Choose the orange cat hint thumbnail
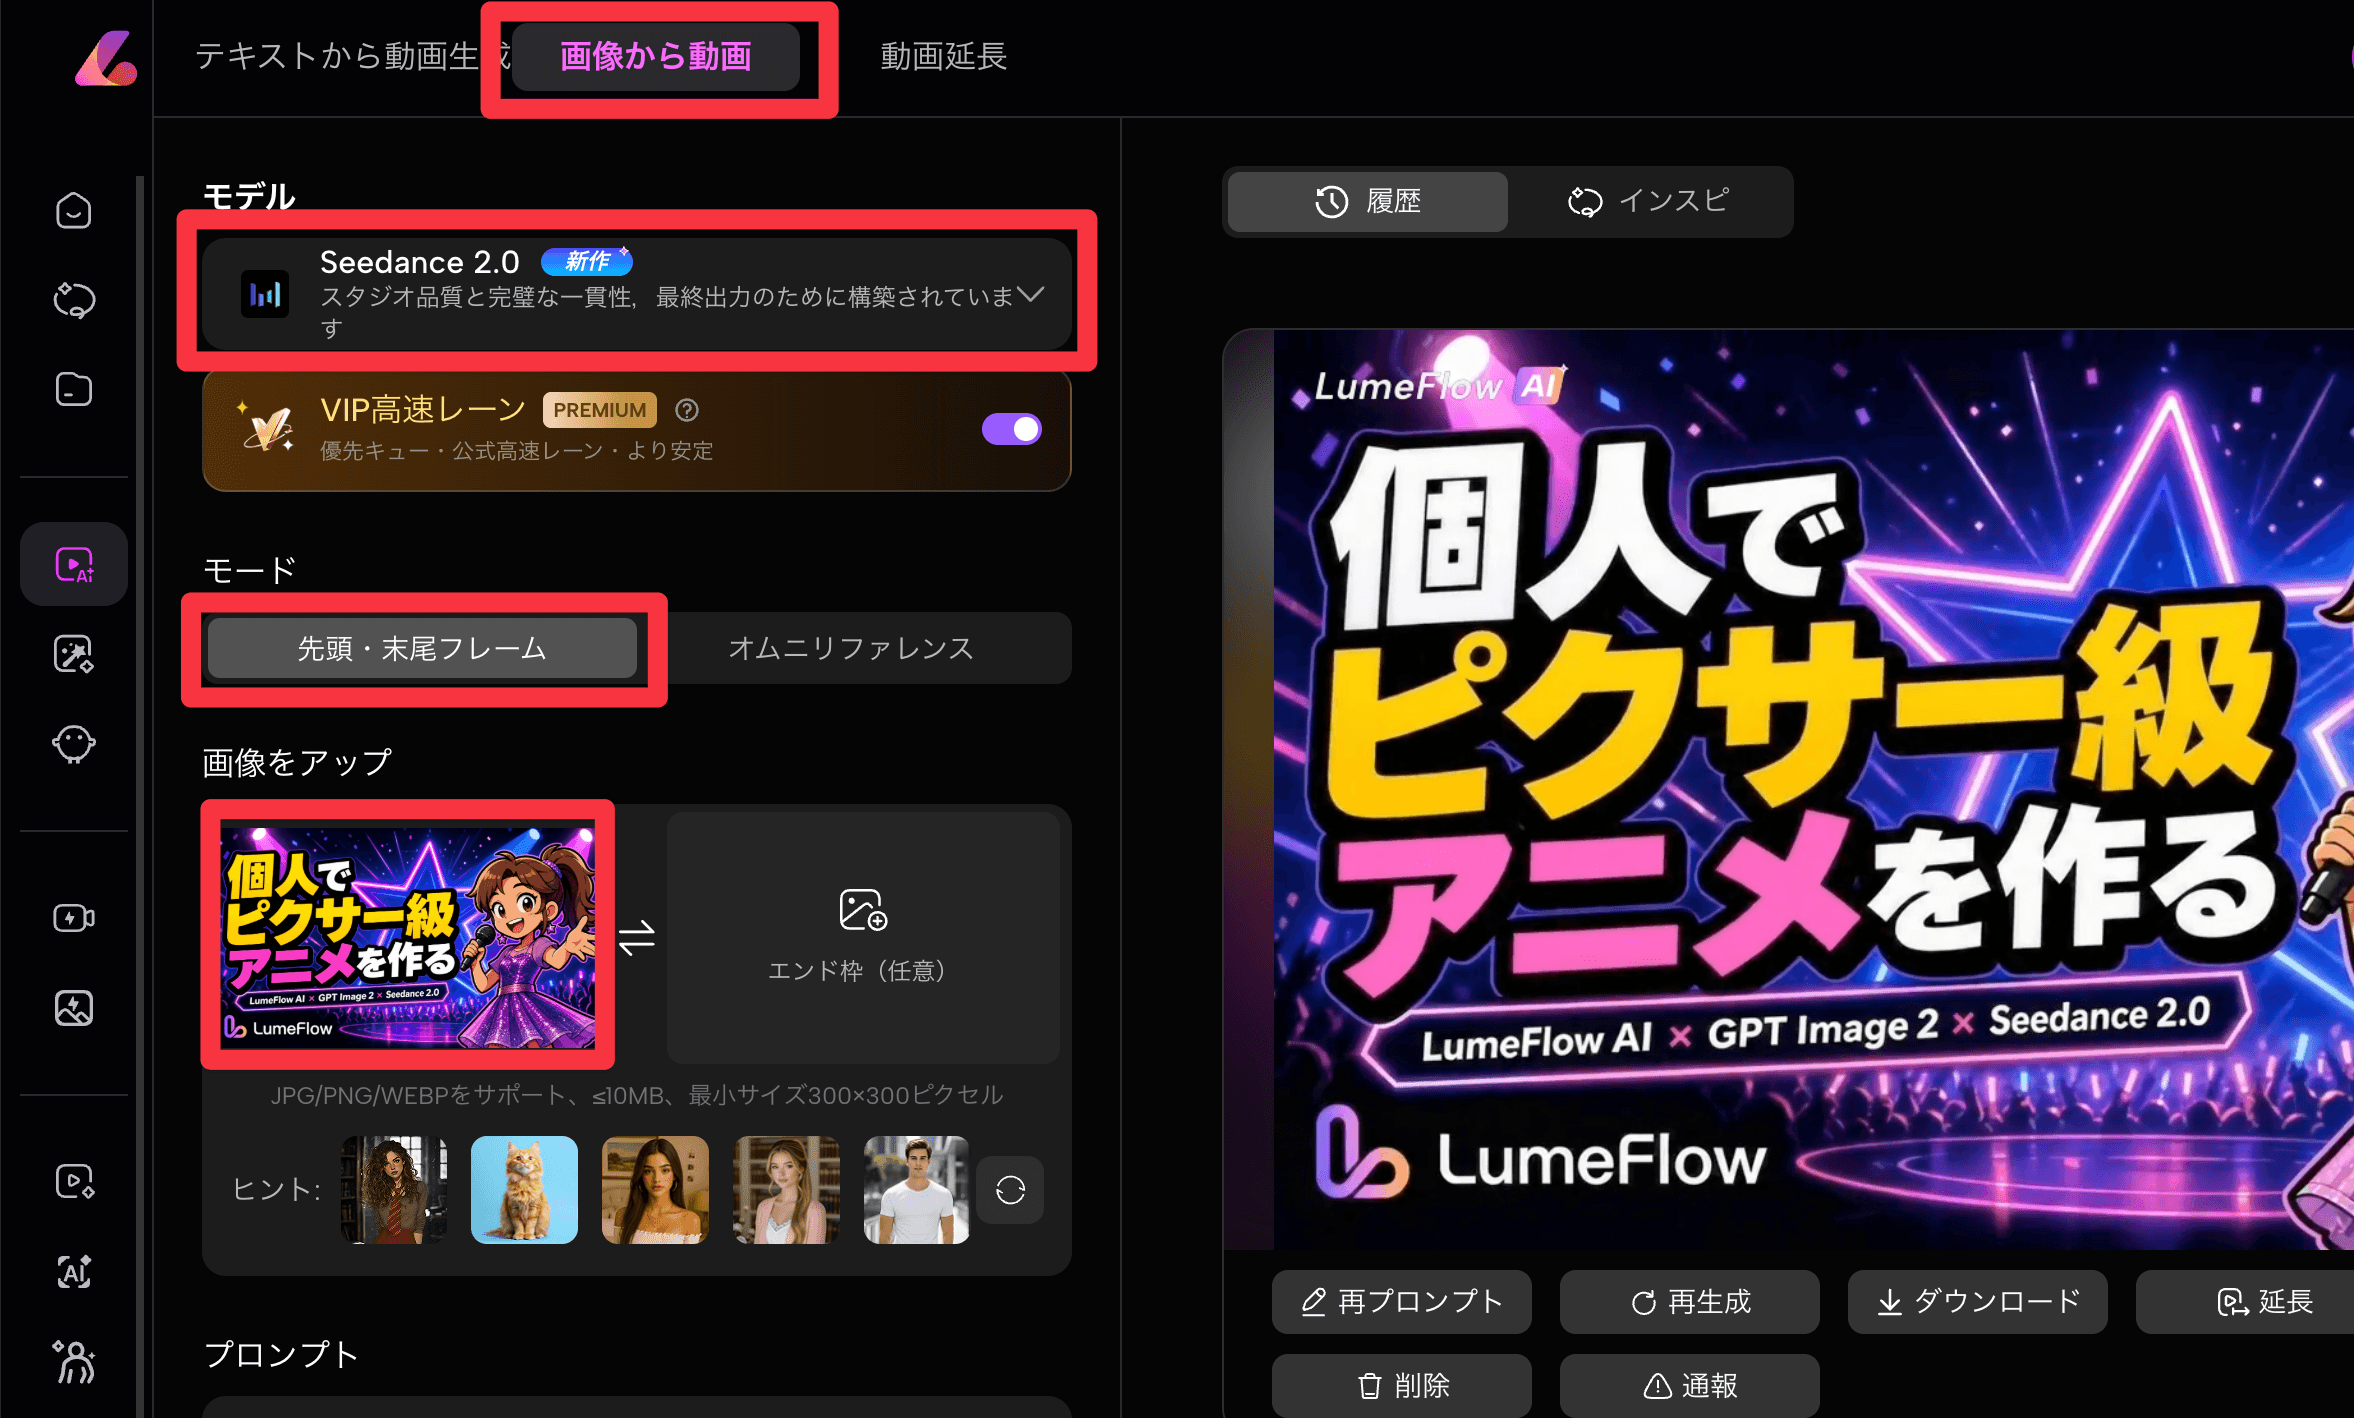2354x1418 pixels. tap(524, 1190)
